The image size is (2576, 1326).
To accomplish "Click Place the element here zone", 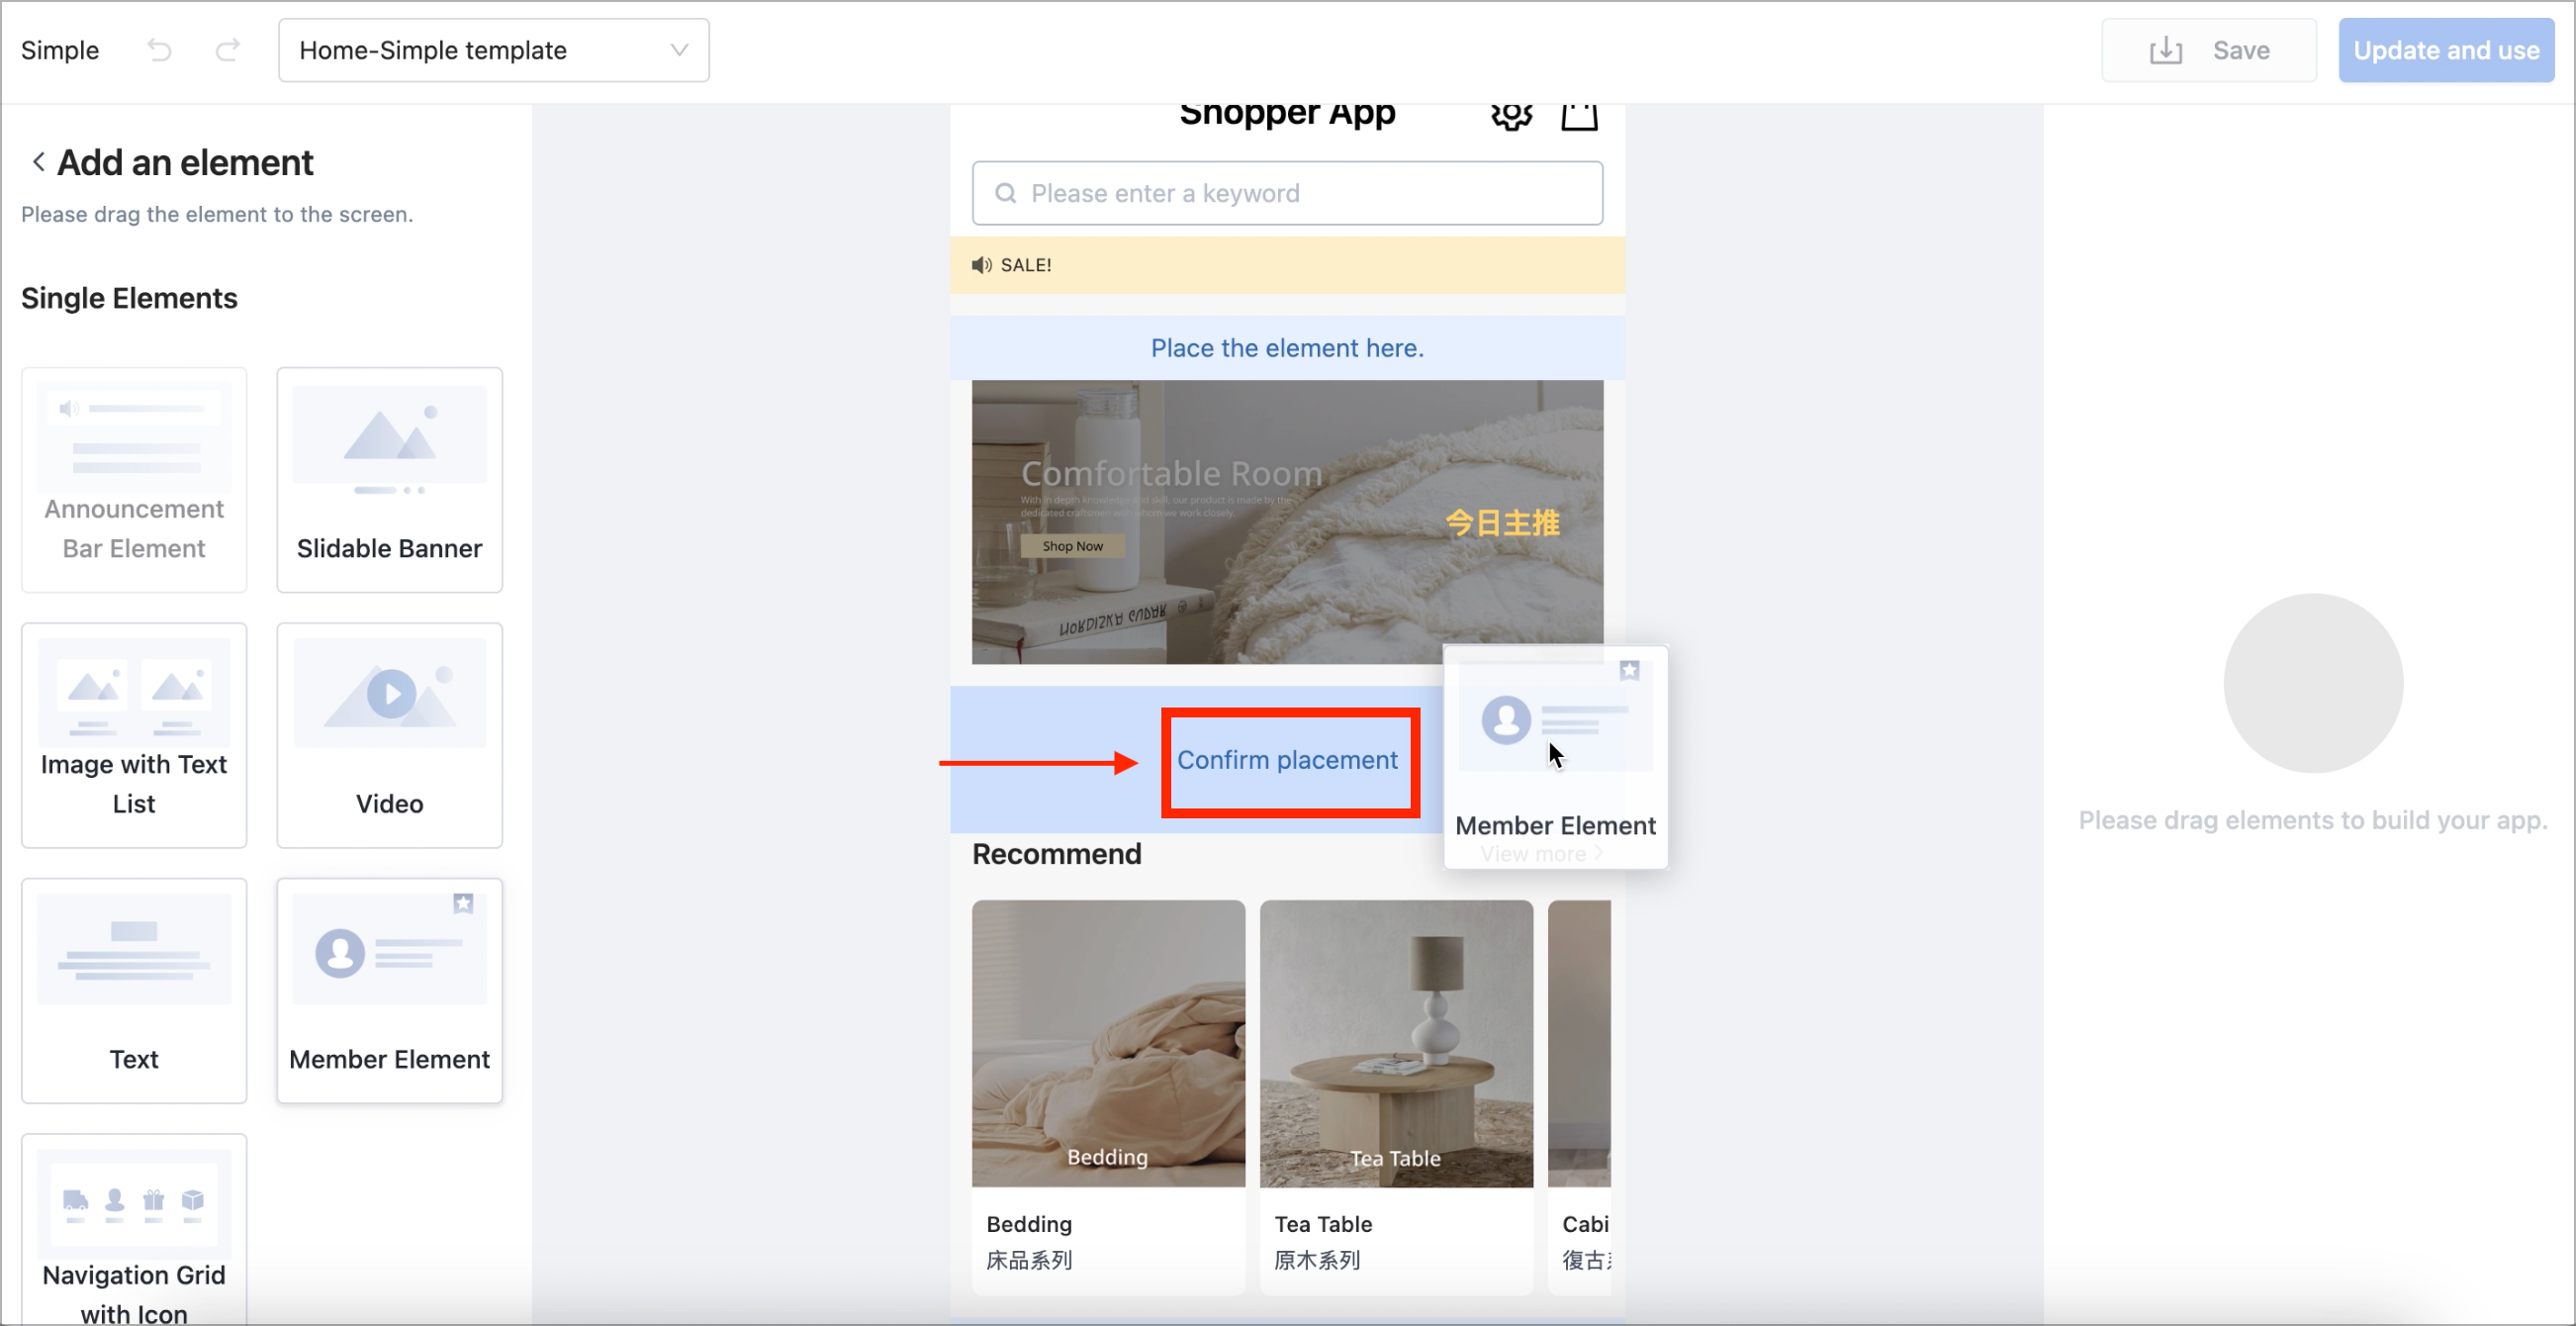I will tap(1287, 348).
